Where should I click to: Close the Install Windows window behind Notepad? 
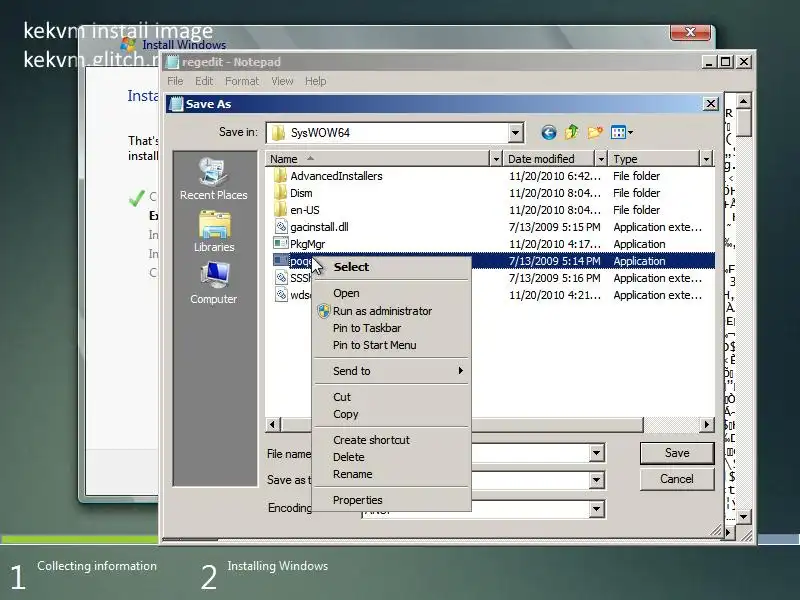pyautogui.click(x=690, y=32)
